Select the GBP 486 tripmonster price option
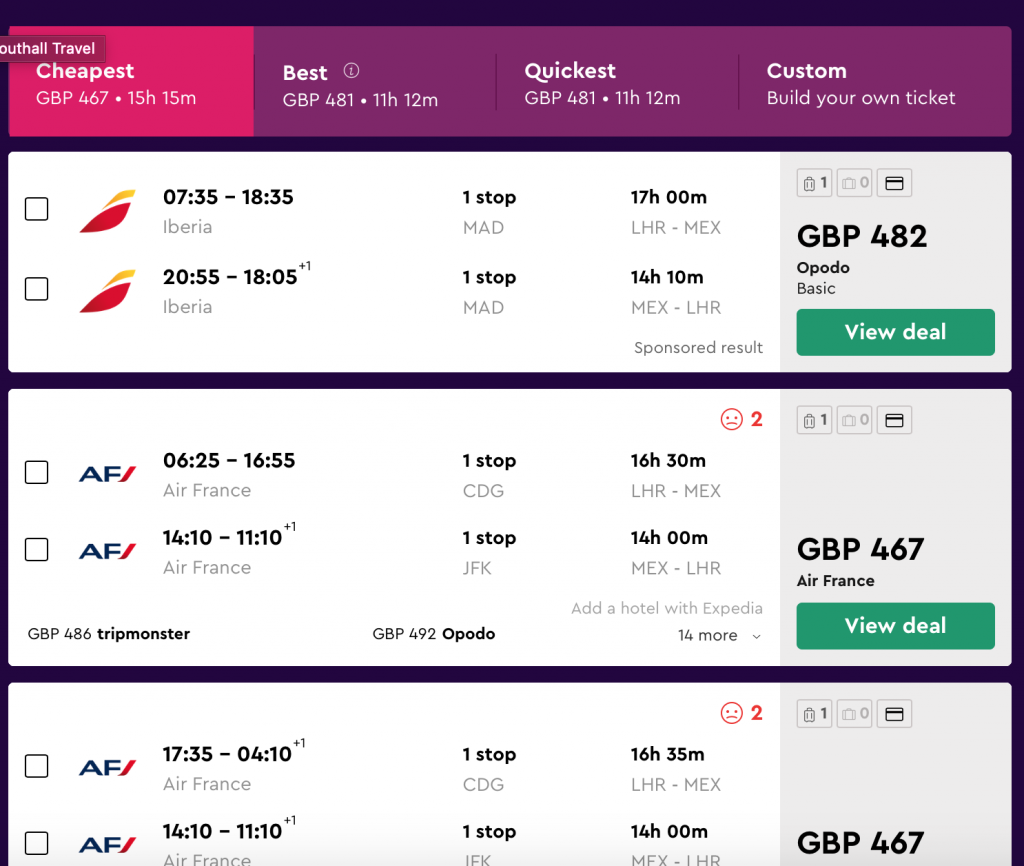1024x866 pixels. tap(109, 633)
